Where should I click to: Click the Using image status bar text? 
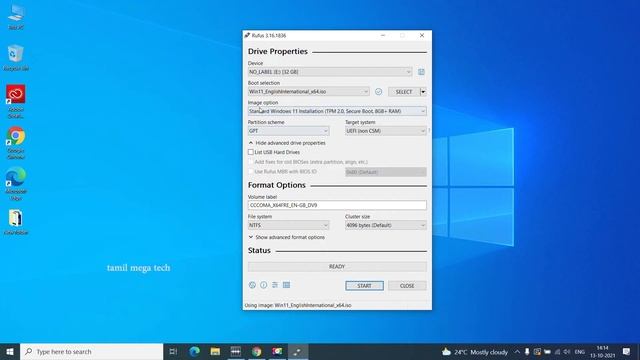point(298,305)
